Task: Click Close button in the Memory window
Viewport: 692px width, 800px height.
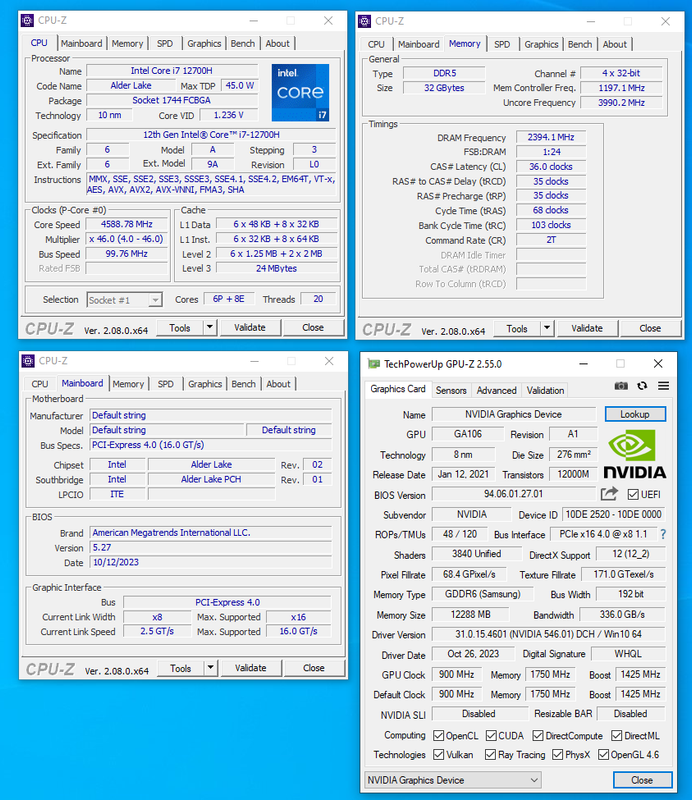Action: point(650,328)
